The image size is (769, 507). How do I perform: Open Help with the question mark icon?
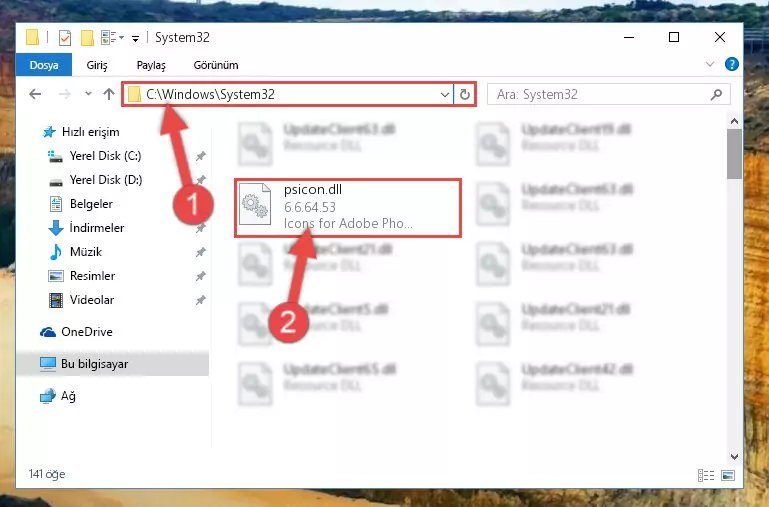coord(731,64)
